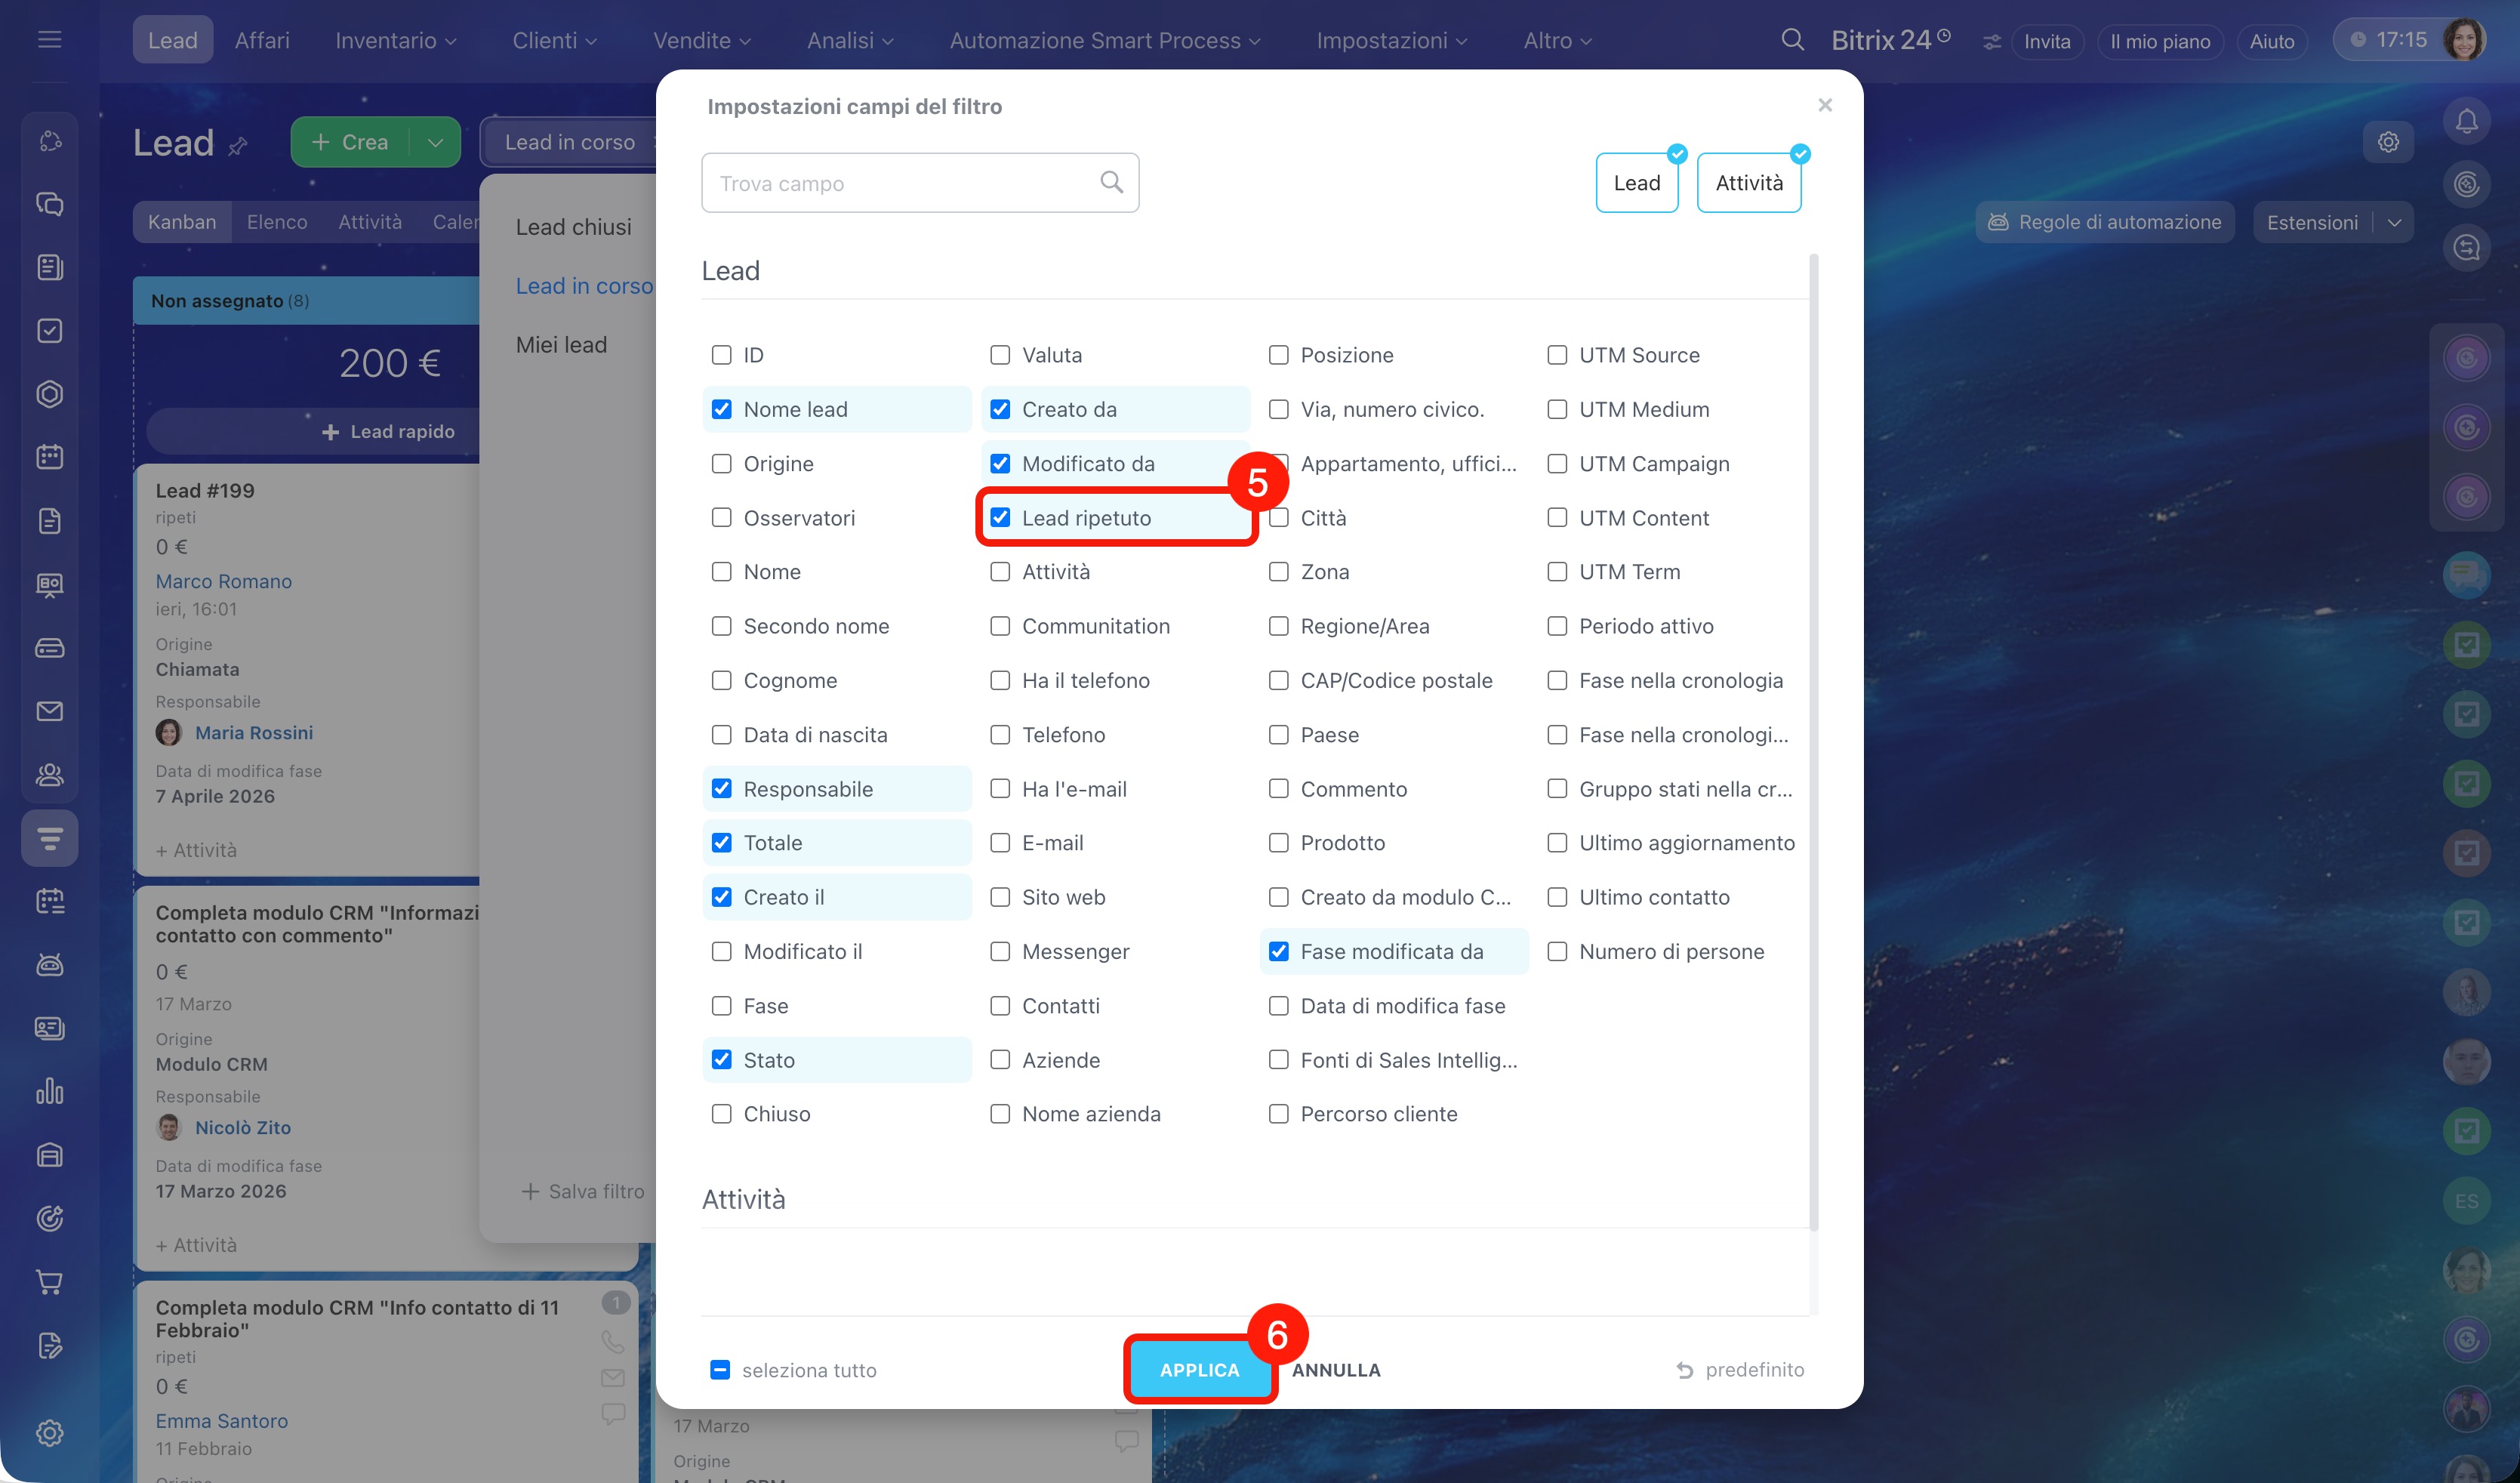Enable the Origine field checkbox

(x=721, y=463)
